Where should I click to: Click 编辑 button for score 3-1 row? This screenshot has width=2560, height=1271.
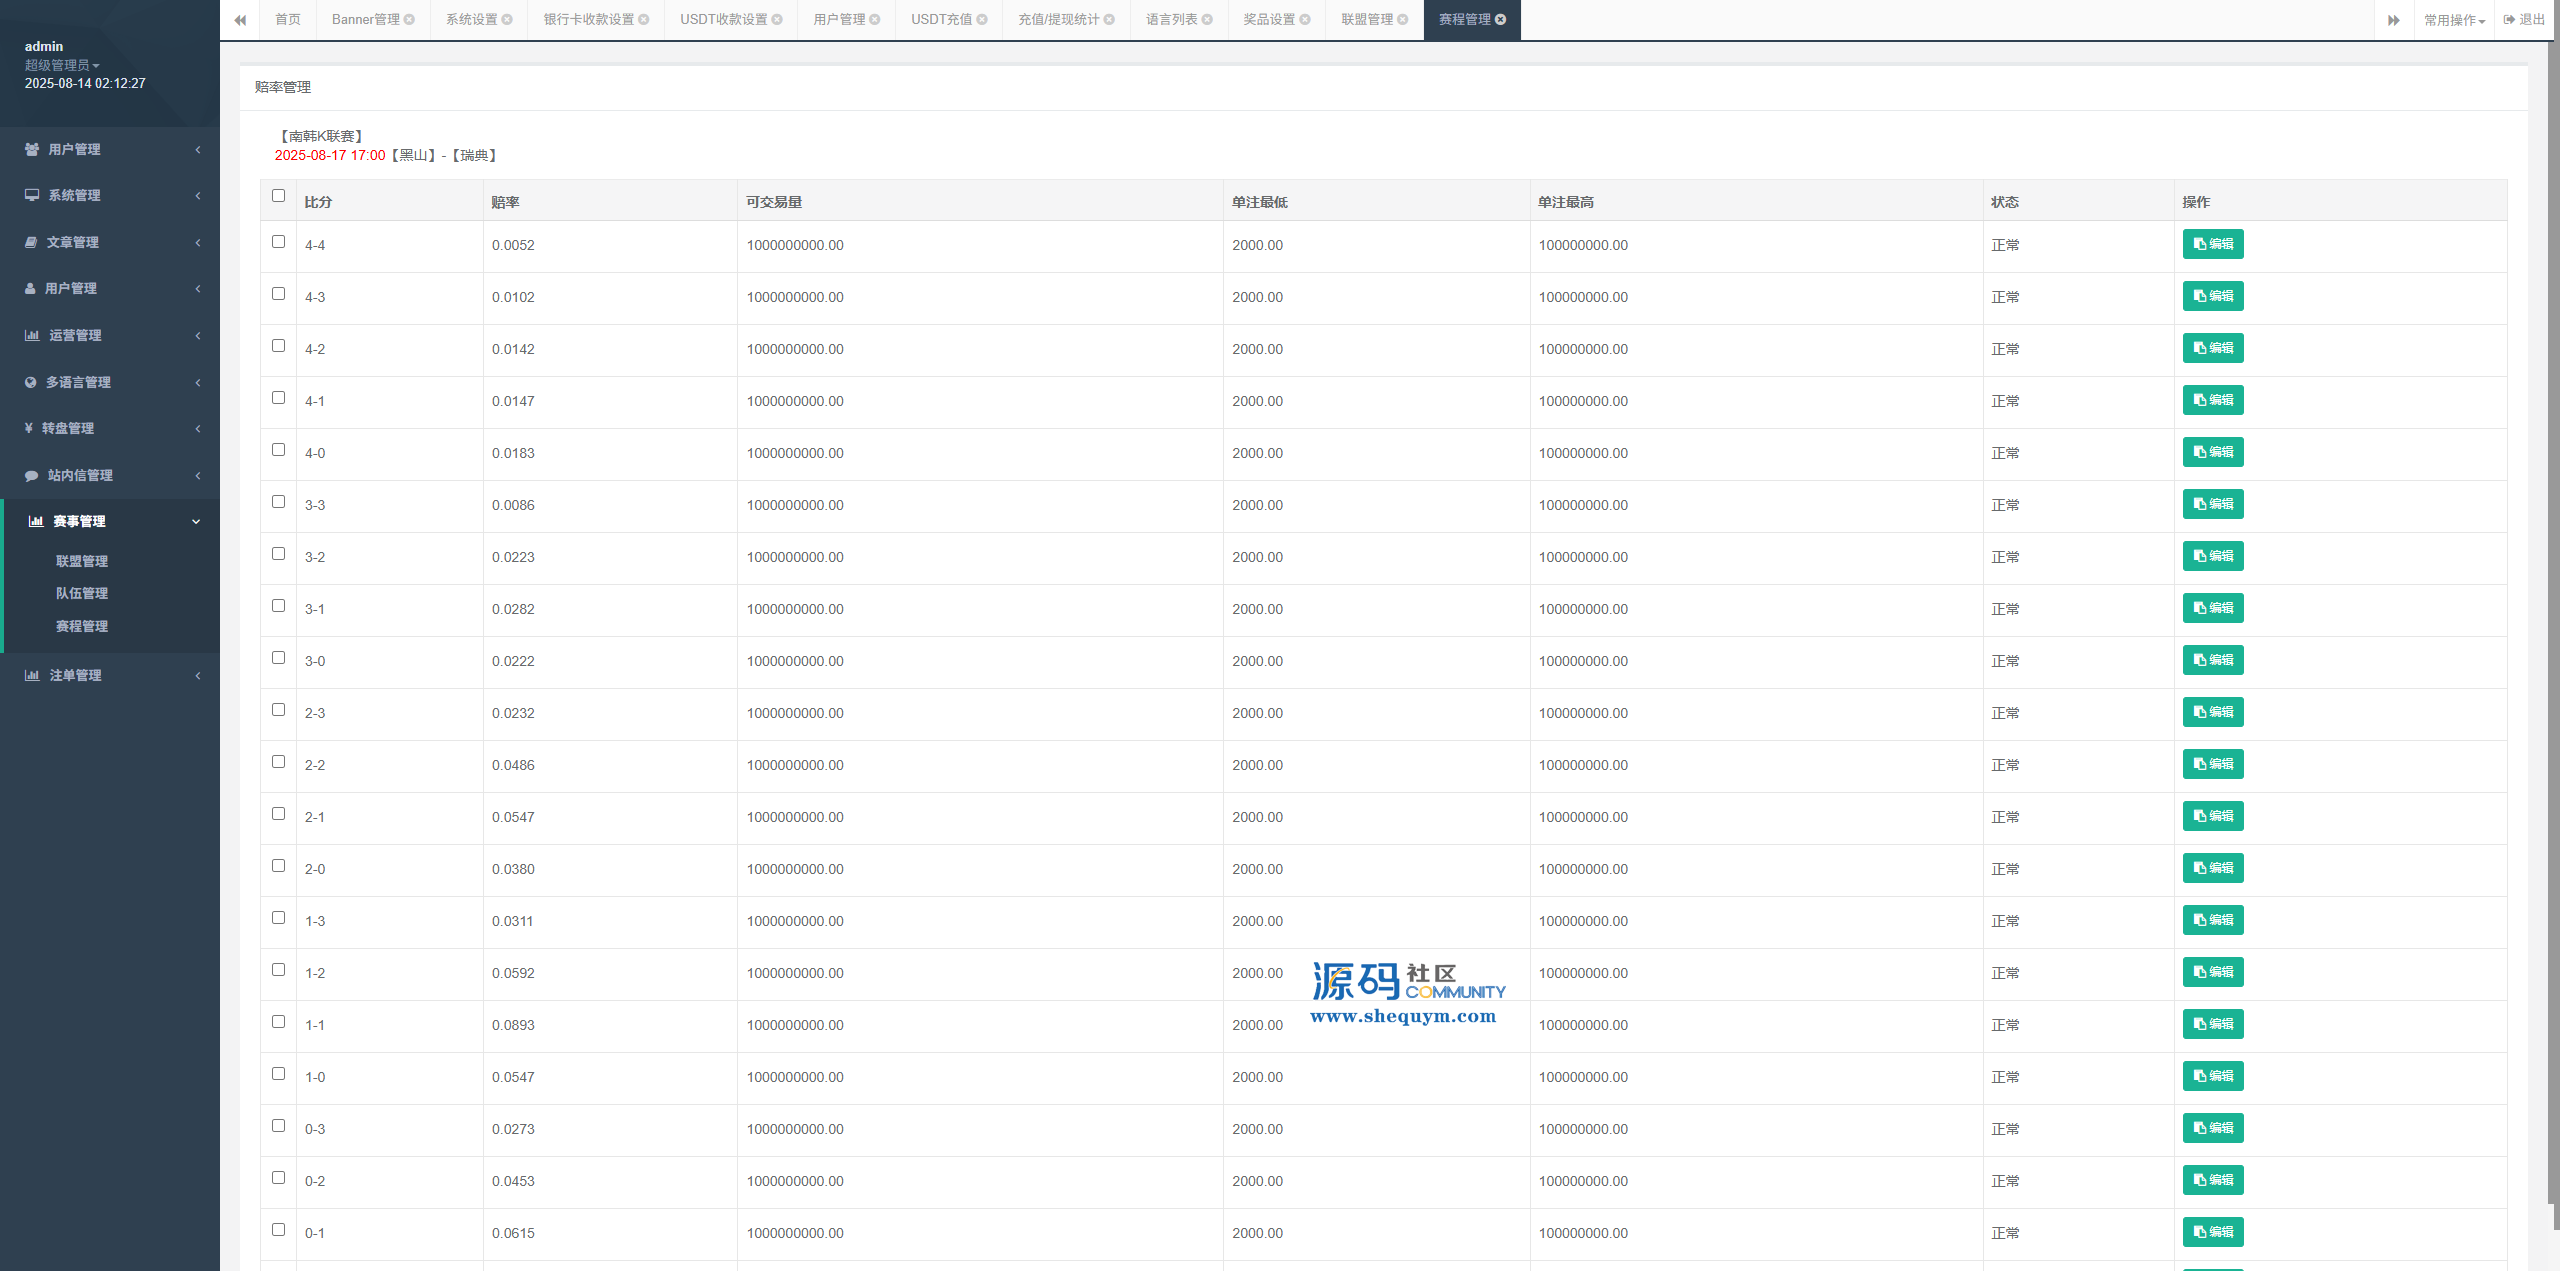pyautogui.click(x=2212, y=608)
